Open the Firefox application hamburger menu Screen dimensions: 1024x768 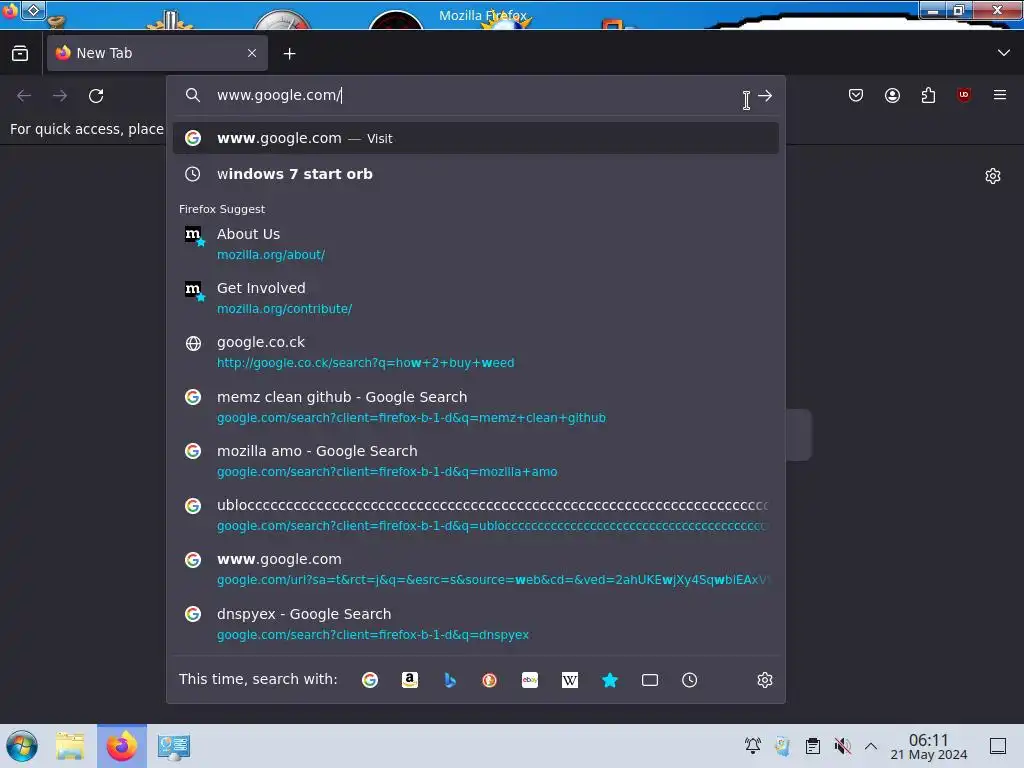[x=999, y=95]
